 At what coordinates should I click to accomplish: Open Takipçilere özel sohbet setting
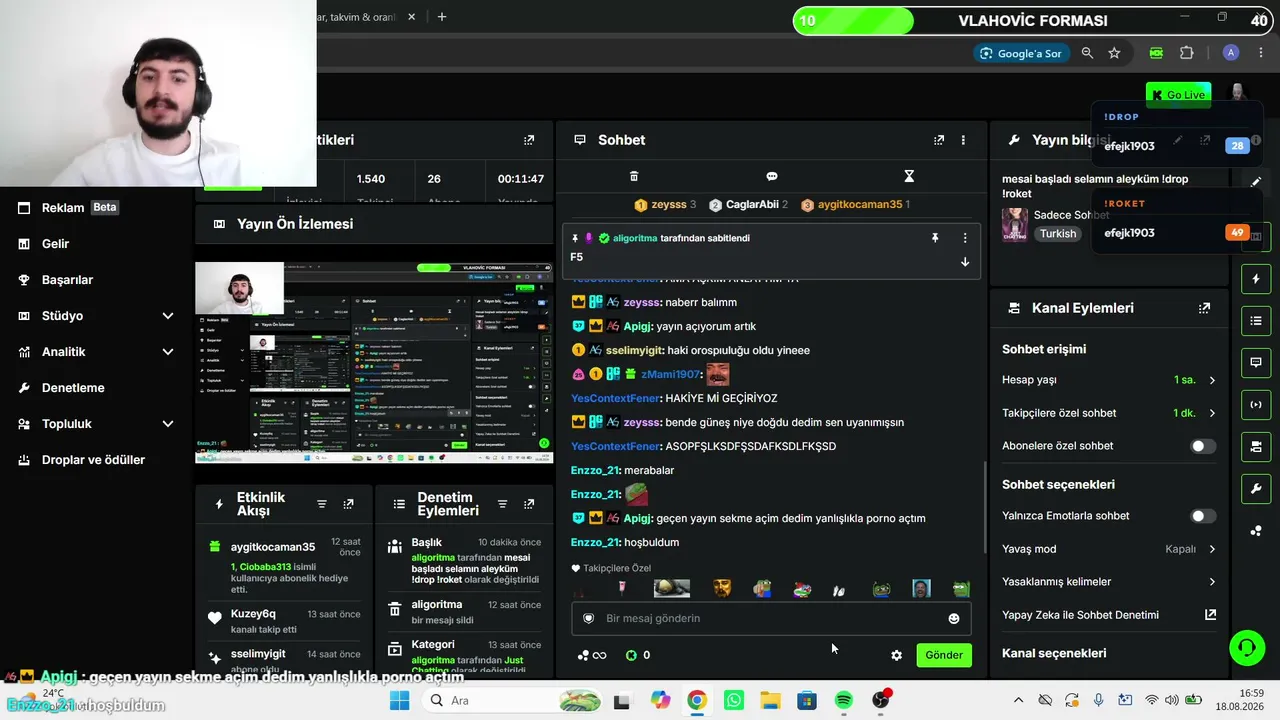pos(1110,413)
